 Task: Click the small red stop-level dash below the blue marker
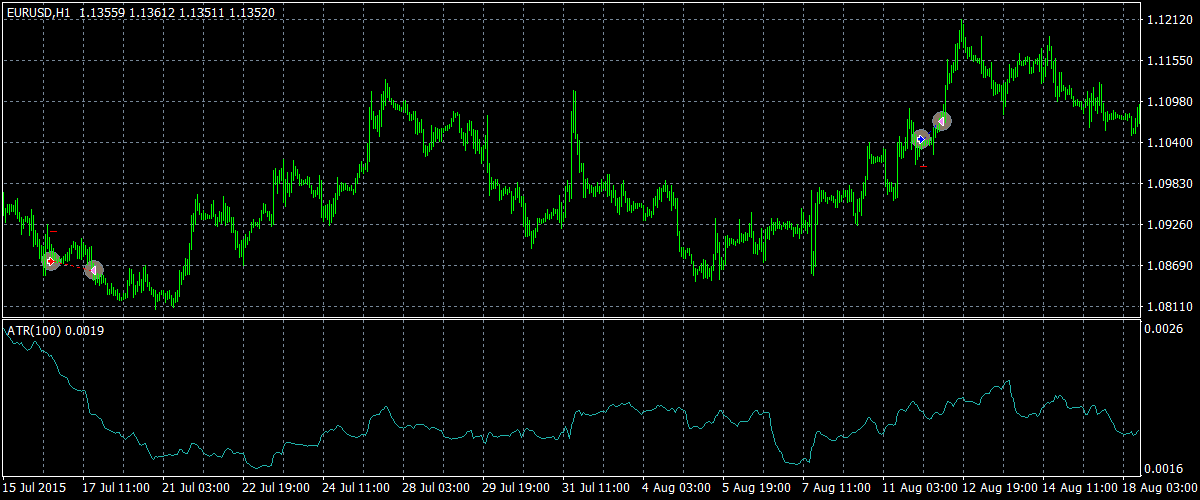click(x=924, y=167)
